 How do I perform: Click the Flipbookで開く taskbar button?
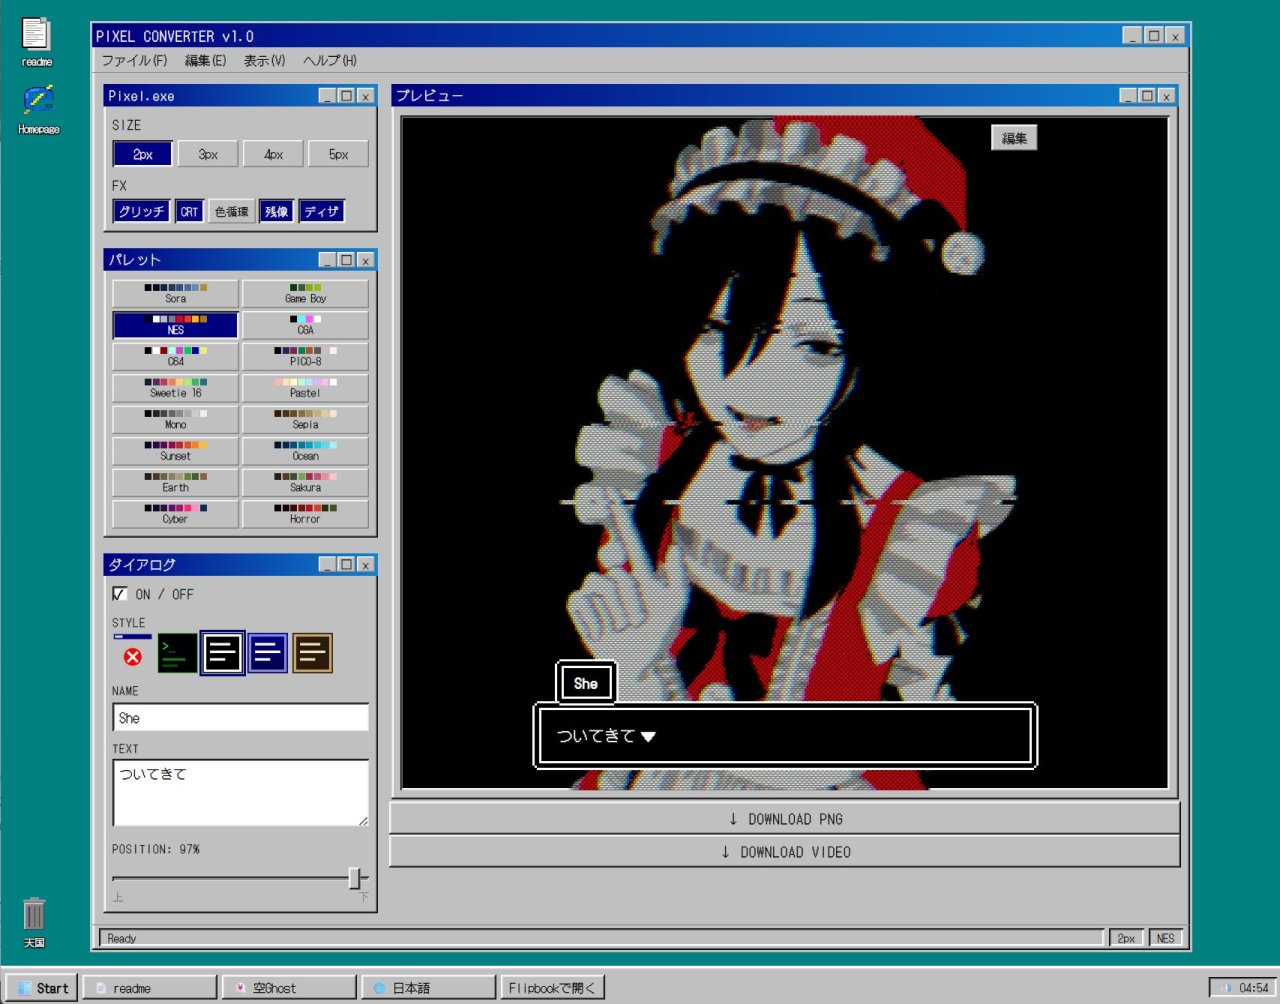click(x=552, y=988)
